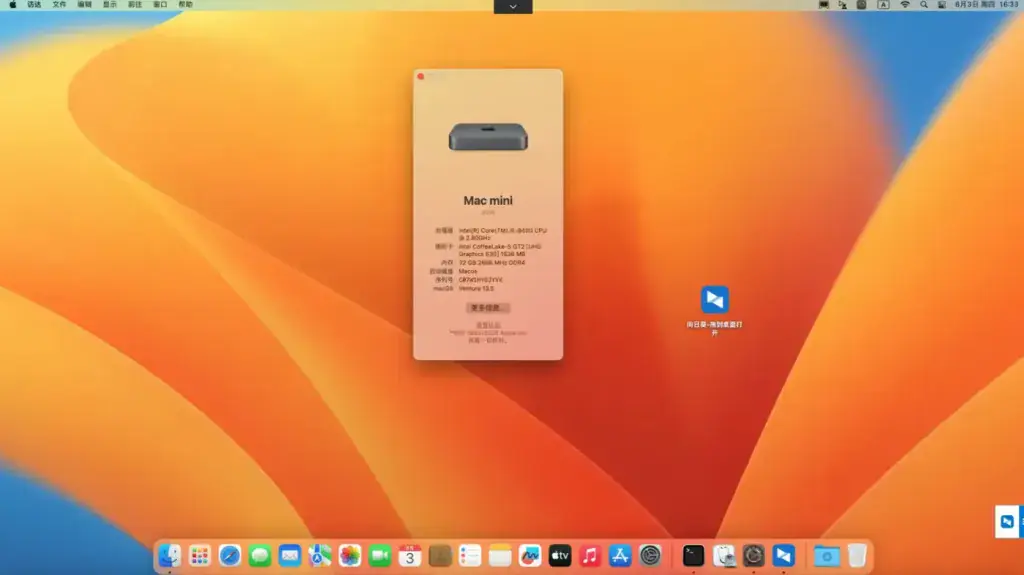
Task: Open Terminal from the Dock
Action: click(694, 555)
